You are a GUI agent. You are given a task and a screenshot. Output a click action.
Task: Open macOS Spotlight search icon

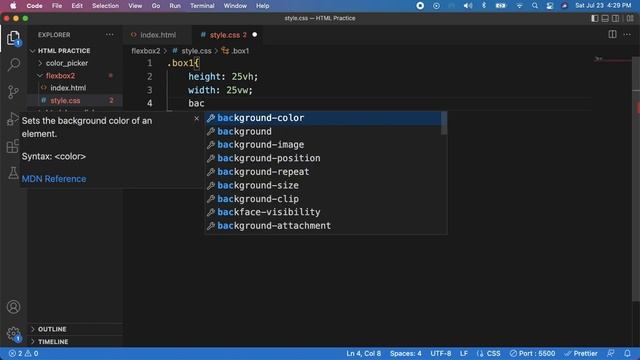click(x=535, y=6)
